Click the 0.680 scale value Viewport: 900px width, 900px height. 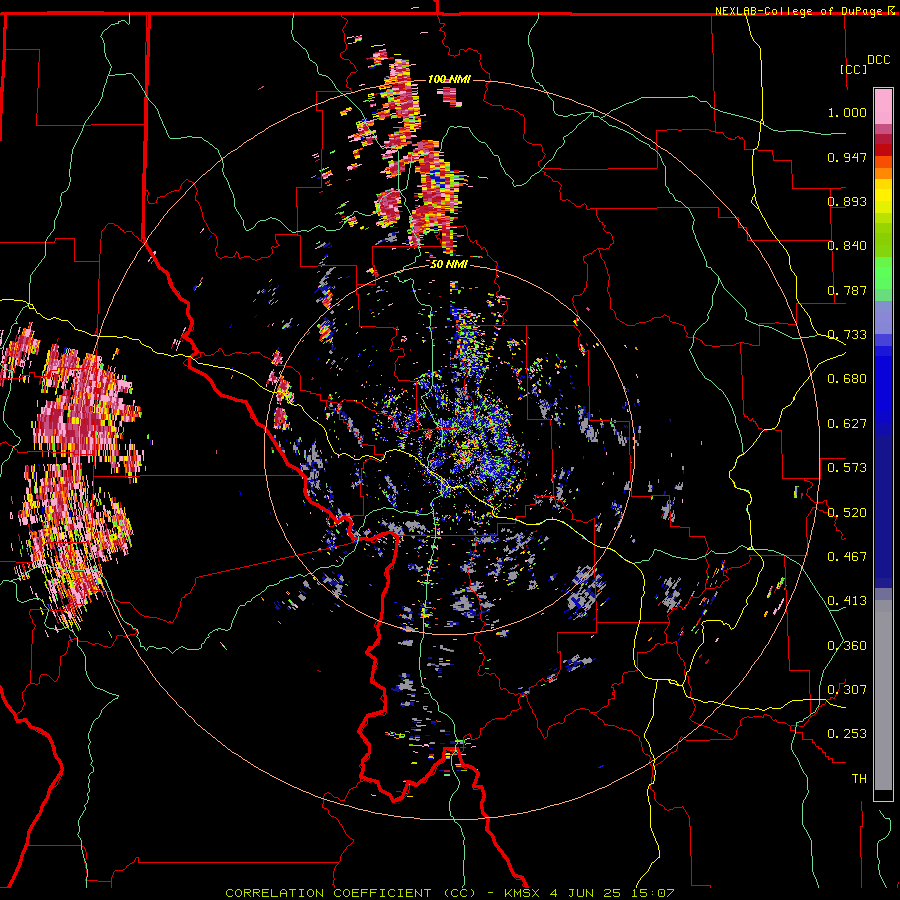pos(847,379)
